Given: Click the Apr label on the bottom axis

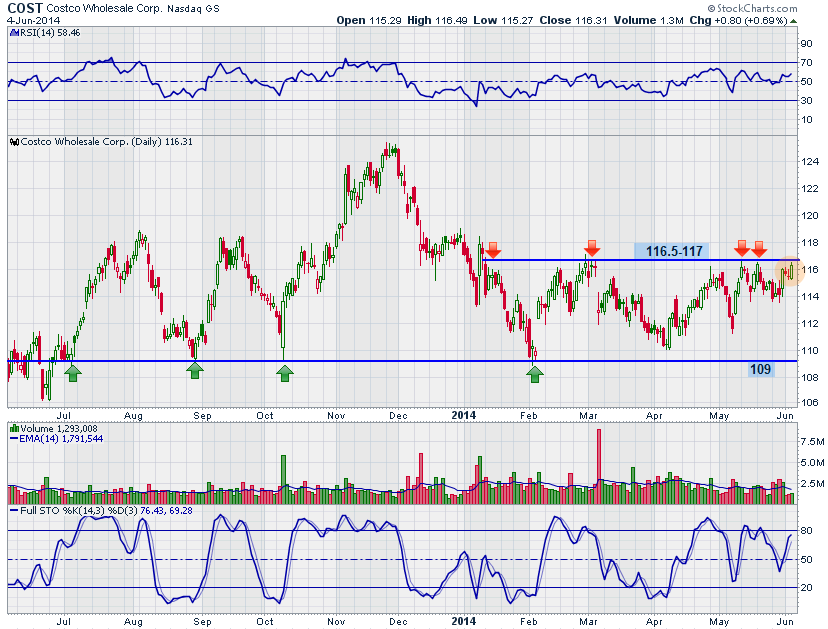Looking at the screenshot, I should tap(654, 622).
